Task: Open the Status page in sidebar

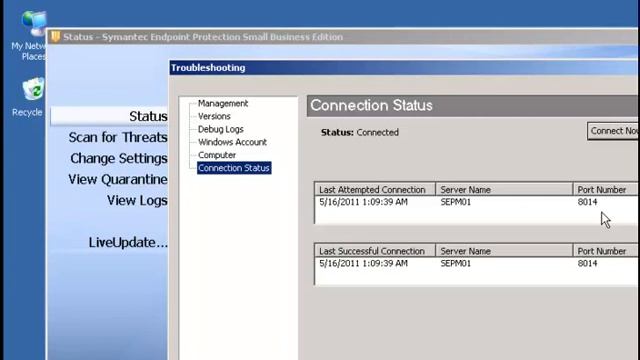Action: 148,116
